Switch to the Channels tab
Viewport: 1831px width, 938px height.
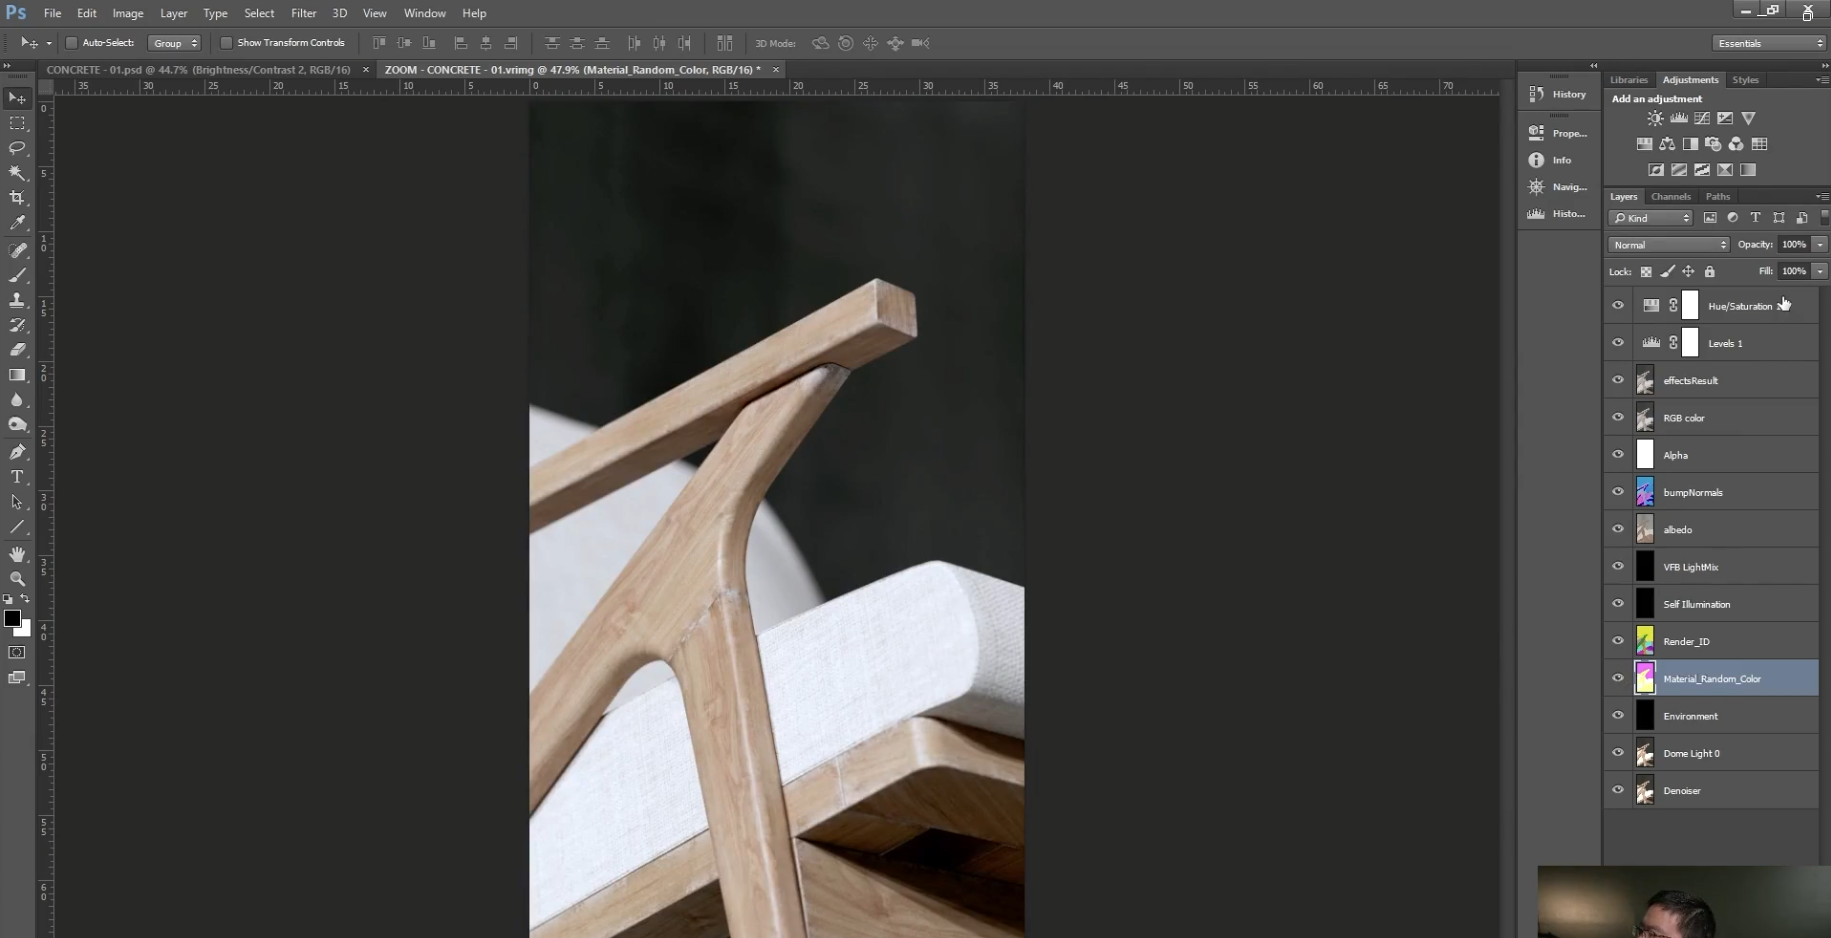[1670, 196]
